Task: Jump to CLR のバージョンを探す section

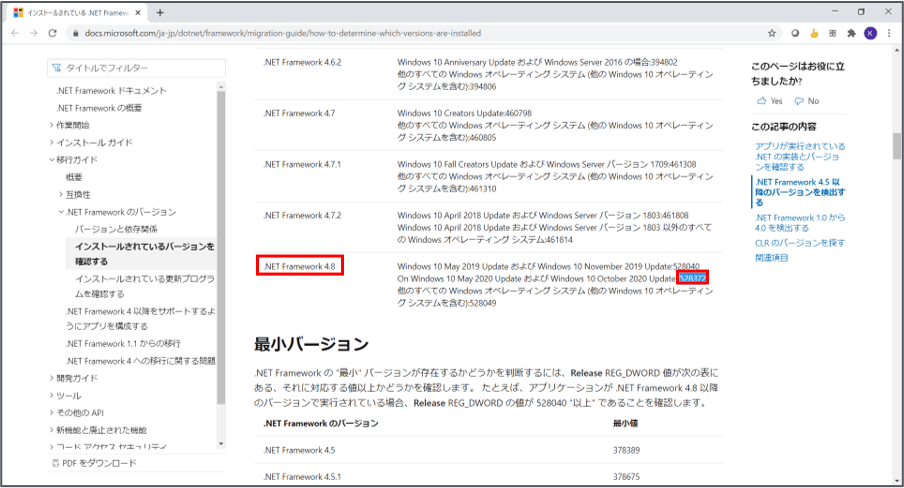Action: point(800,243)
